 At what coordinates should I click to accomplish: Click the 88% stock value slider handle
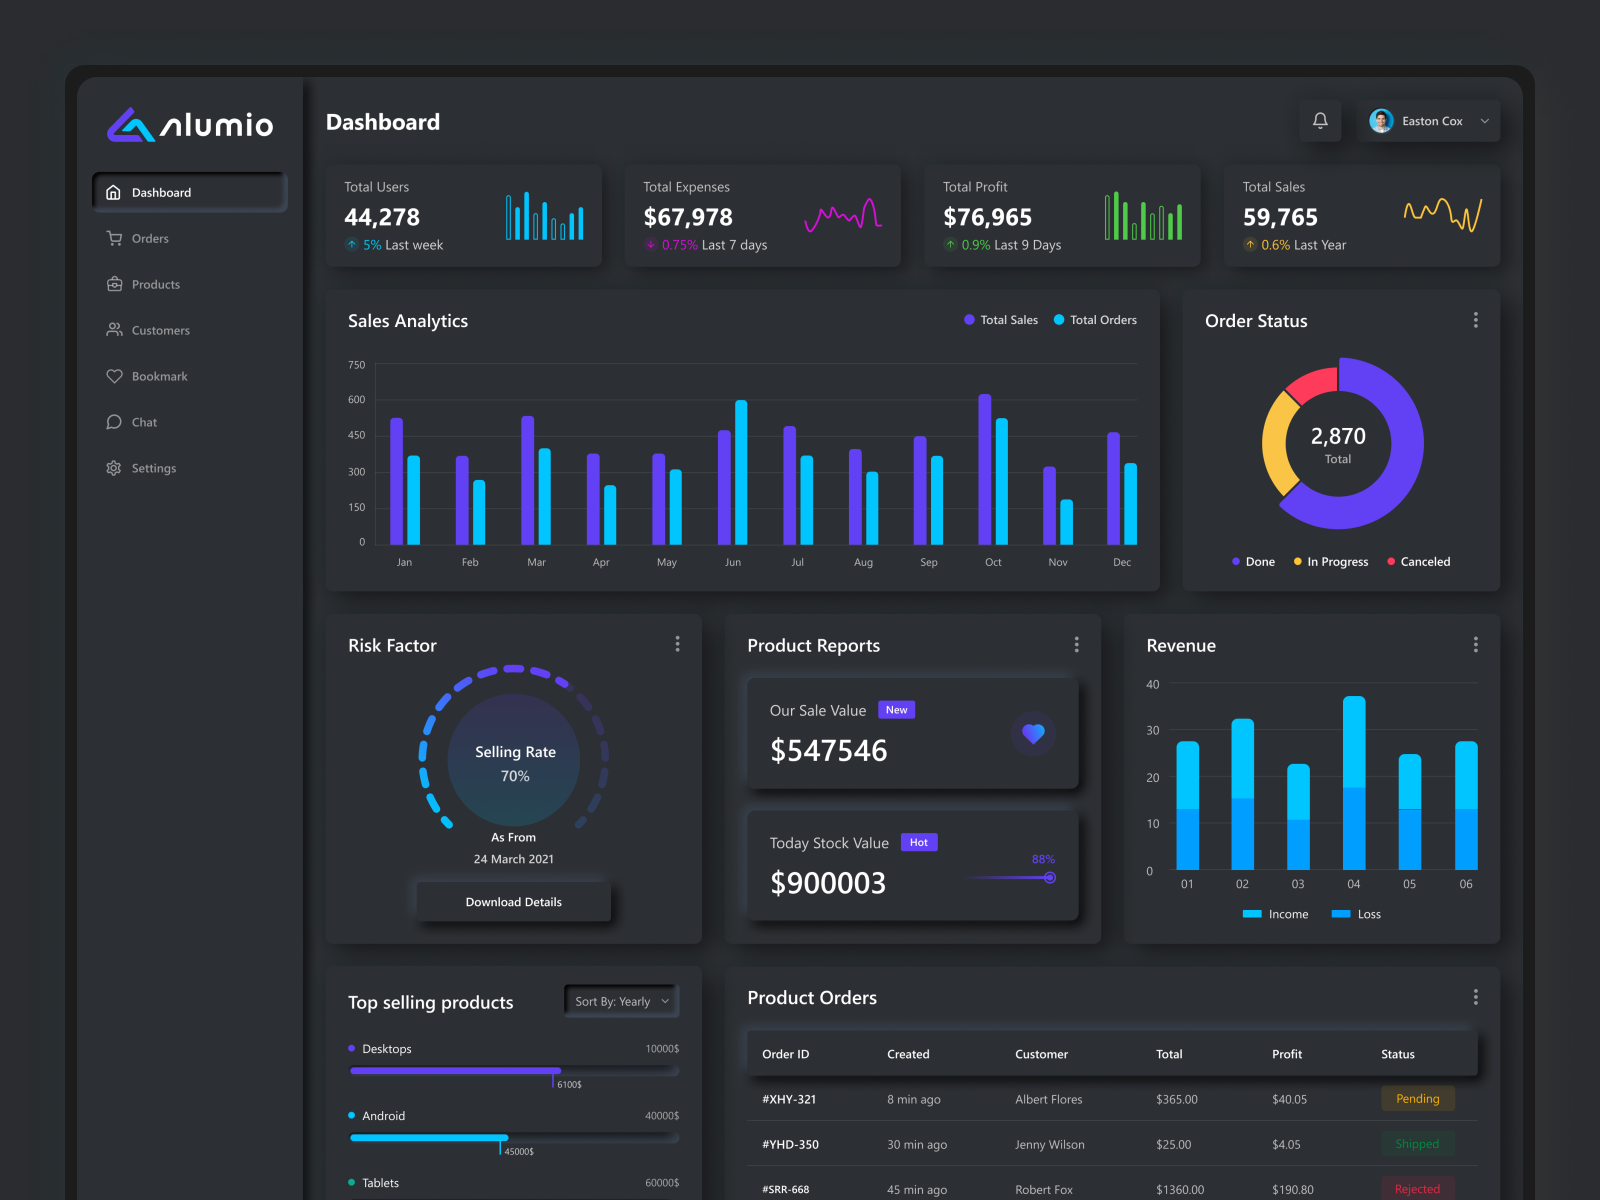coord(1049,877)
